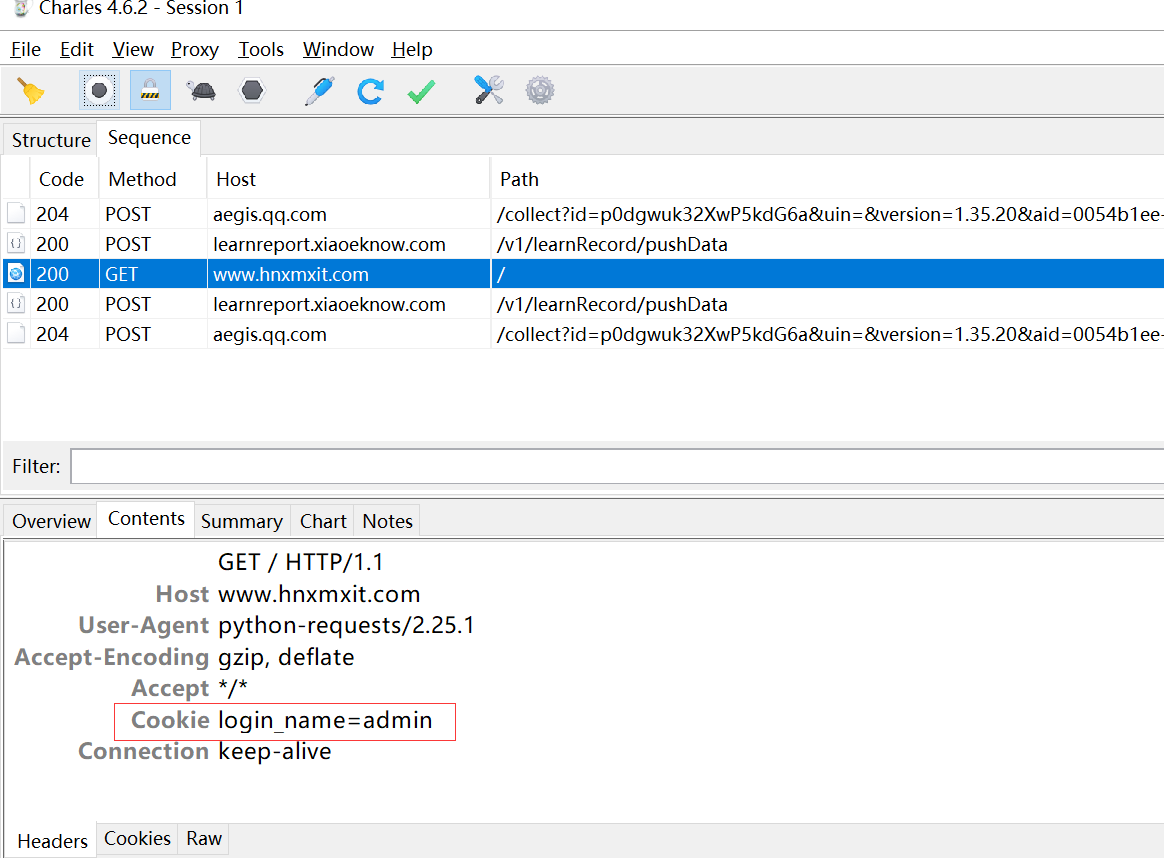Toggle recording with the record icon
Image resolution: width=1164 pixels, height=858 pixels.
point(99,90)
